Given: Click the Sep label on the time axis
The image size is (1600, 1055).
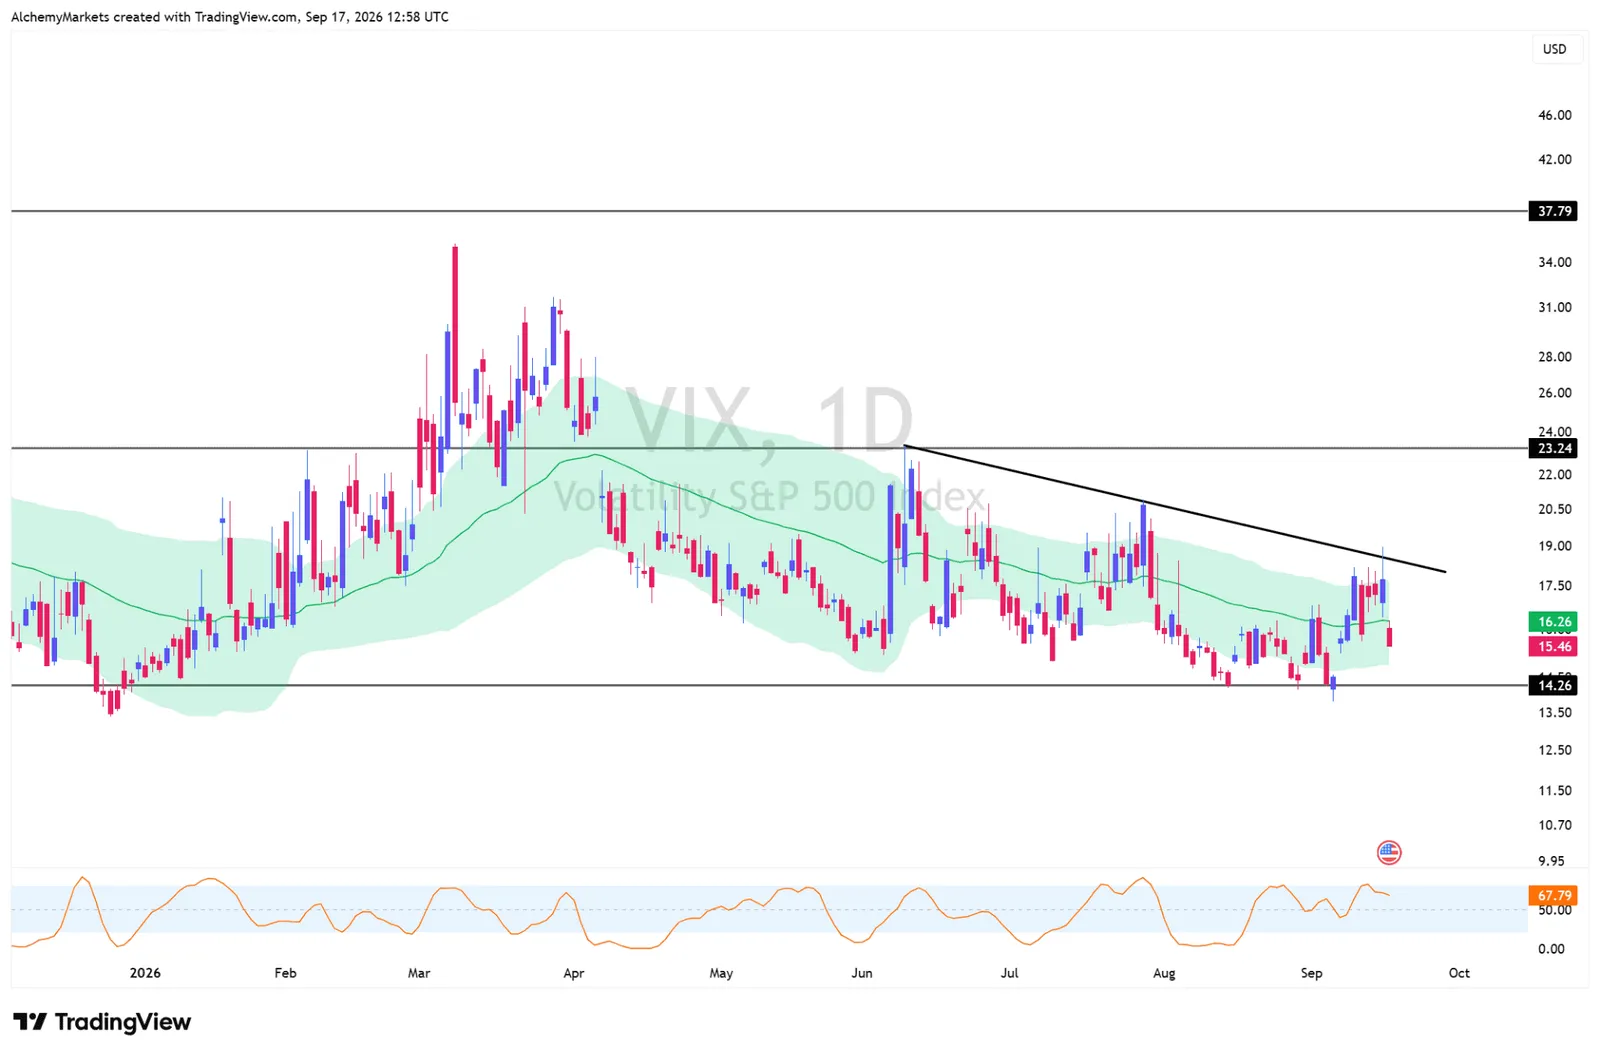Looking at the screenshot, I should (1311, 973).
